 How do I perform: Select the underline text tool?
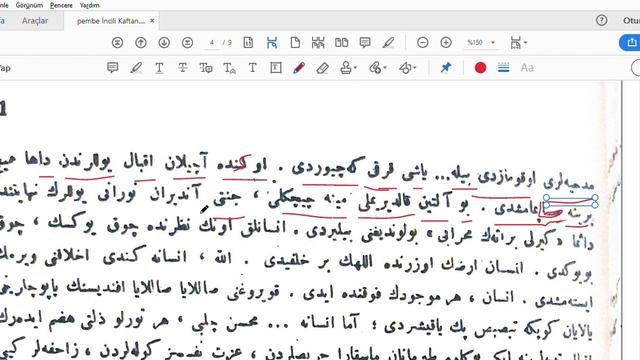(x=159, y=68)
